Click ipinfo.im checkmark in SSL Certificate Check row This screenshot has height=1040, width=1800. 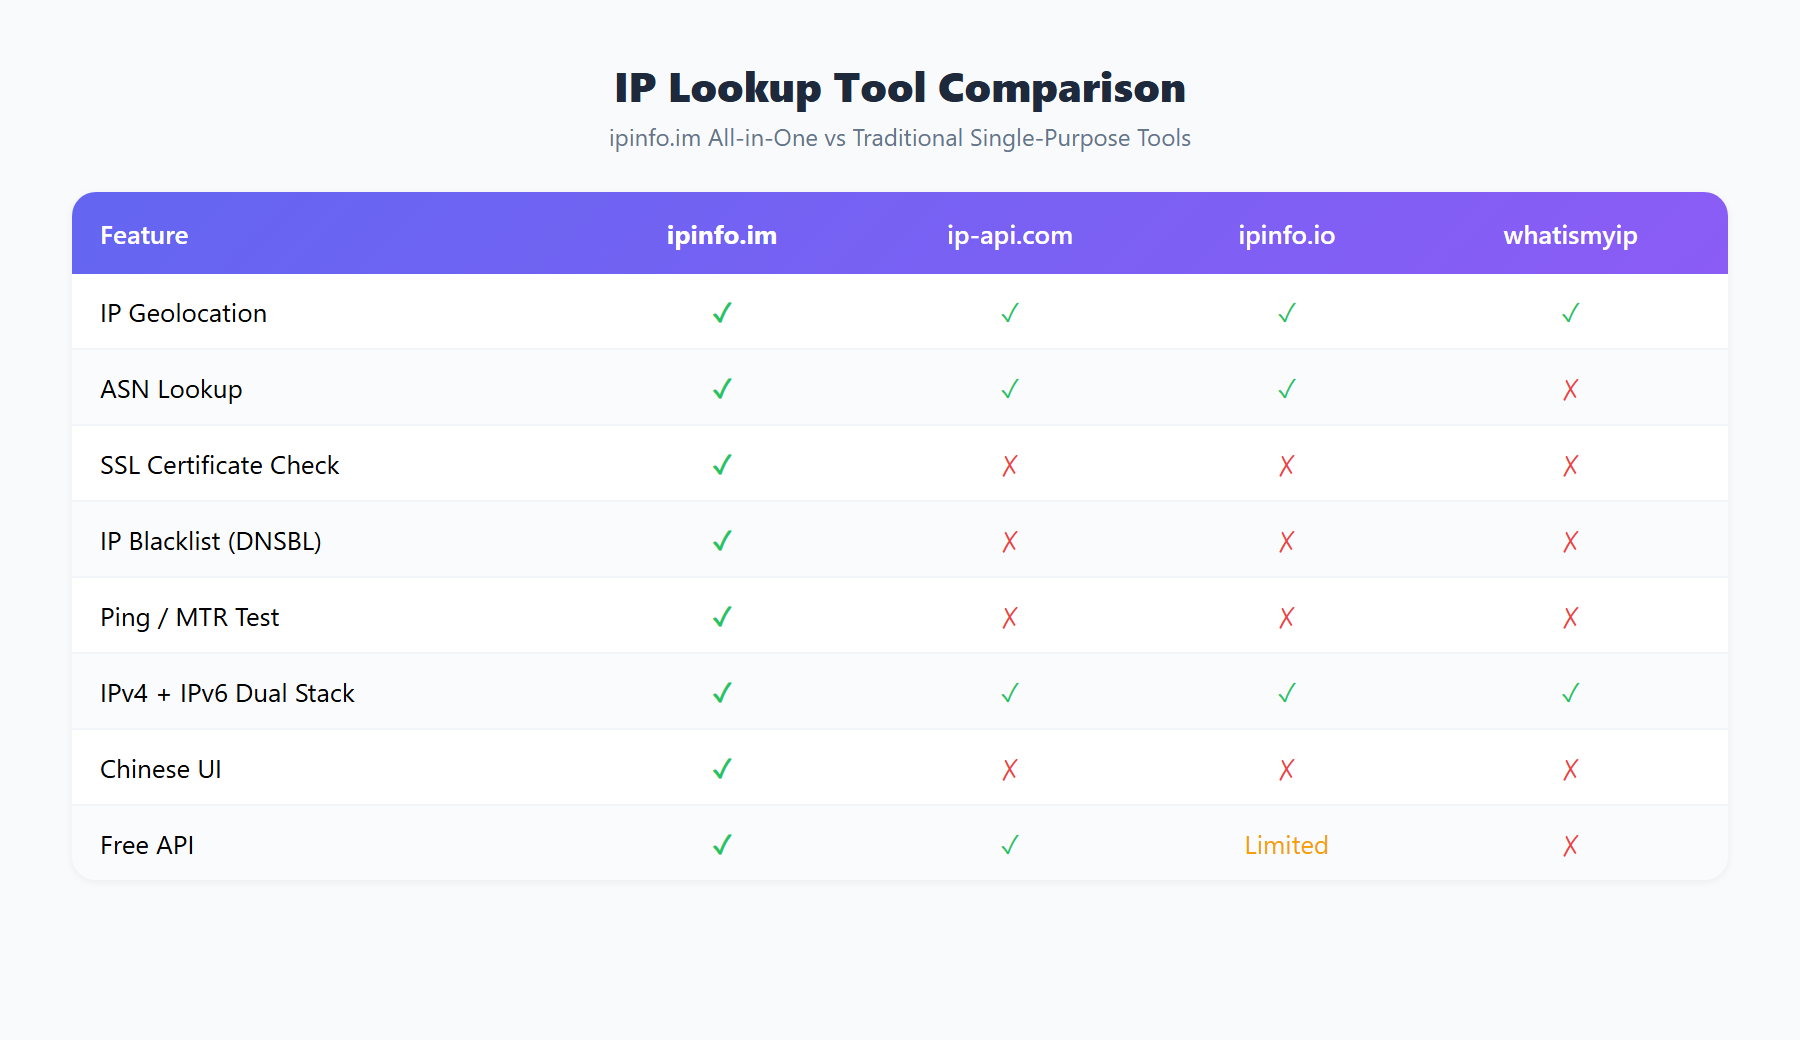click(722, 465)
